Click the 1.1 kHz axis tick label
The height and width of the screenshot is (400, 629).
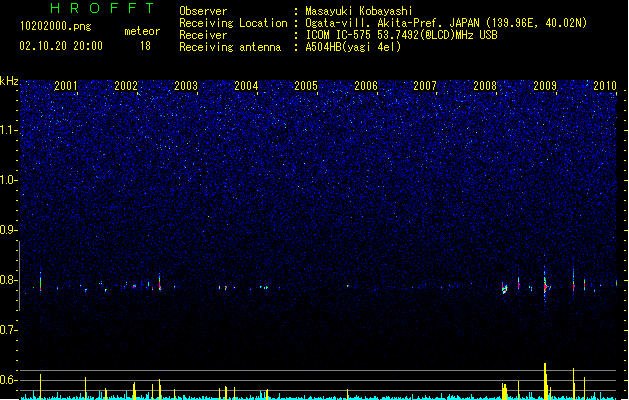click(8, 130)
